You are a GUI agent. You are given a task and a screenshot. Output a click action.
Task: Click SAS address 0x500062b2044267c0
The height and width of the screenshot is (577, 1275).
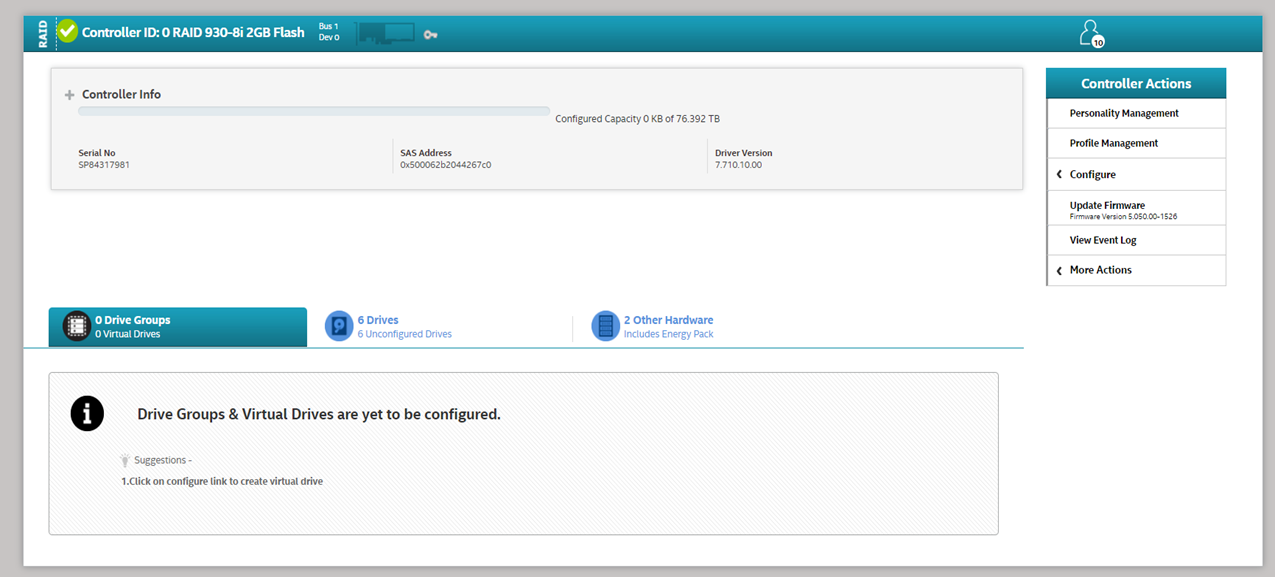445,164
